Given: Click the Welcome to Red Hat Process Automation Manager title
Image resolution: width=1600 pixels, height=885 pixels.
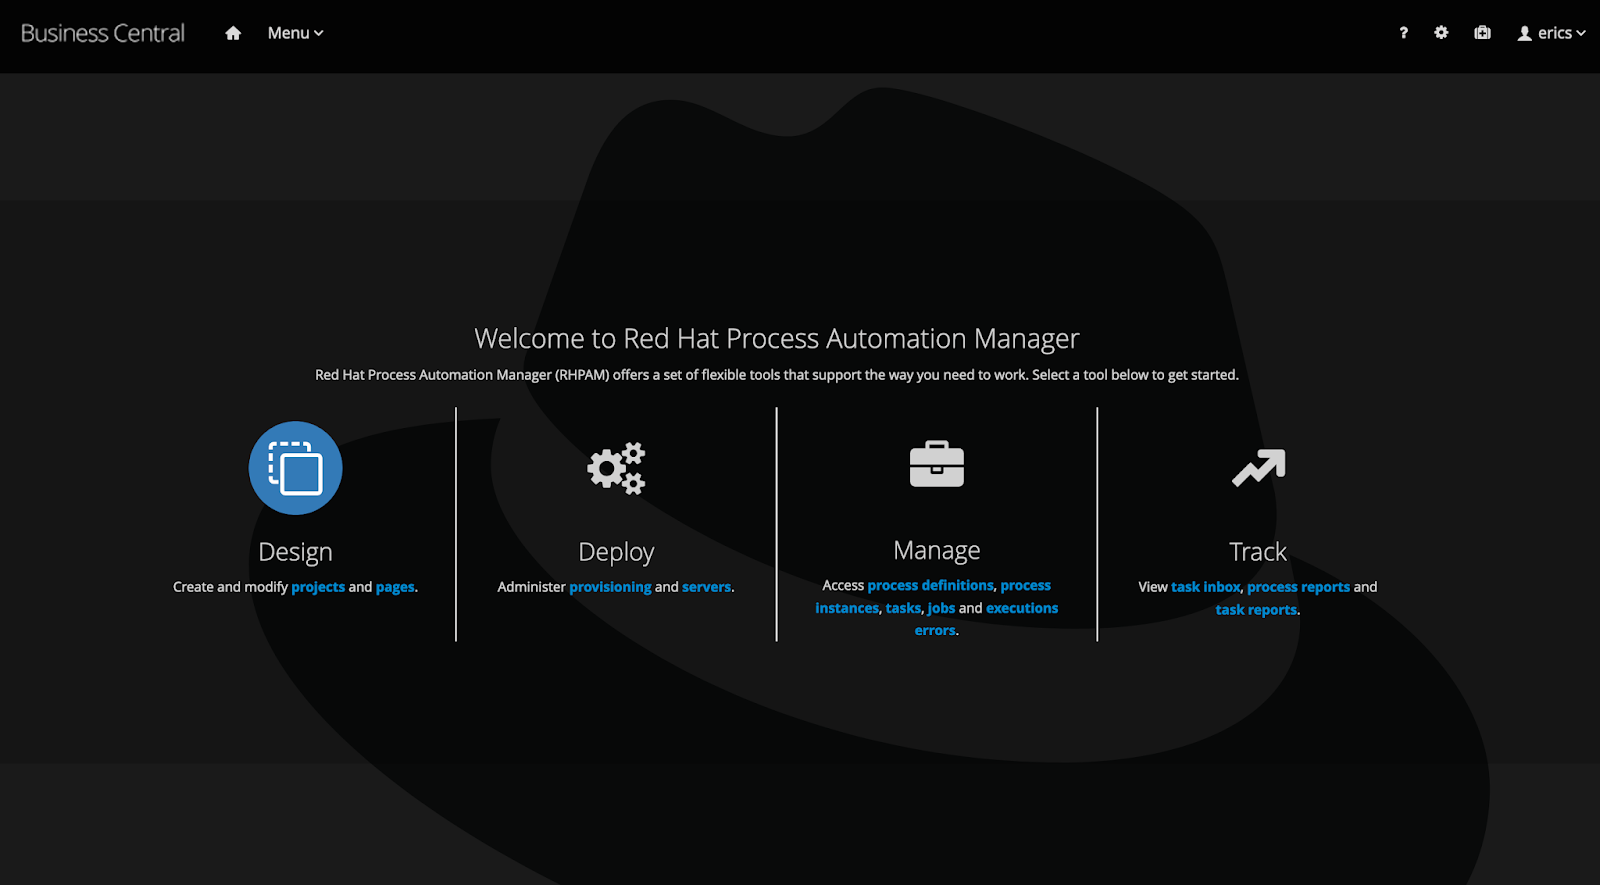Looking at the screenshot, I should click(x=777, y=339).
